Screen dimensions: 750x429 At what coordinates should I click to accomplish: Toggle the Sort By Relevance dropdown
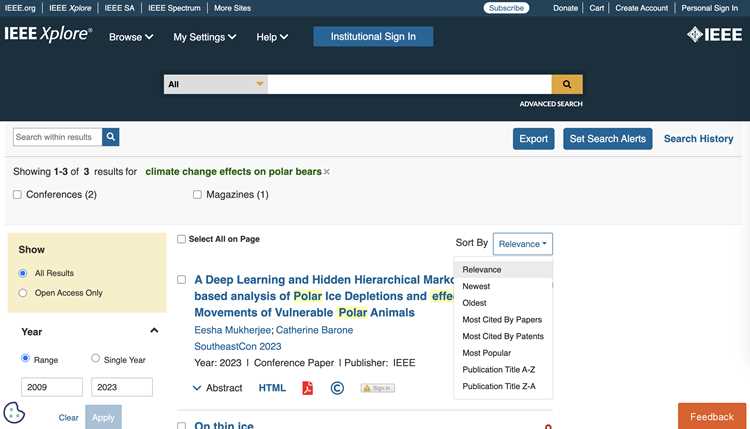pyautogui.click(x=522, y=244)
